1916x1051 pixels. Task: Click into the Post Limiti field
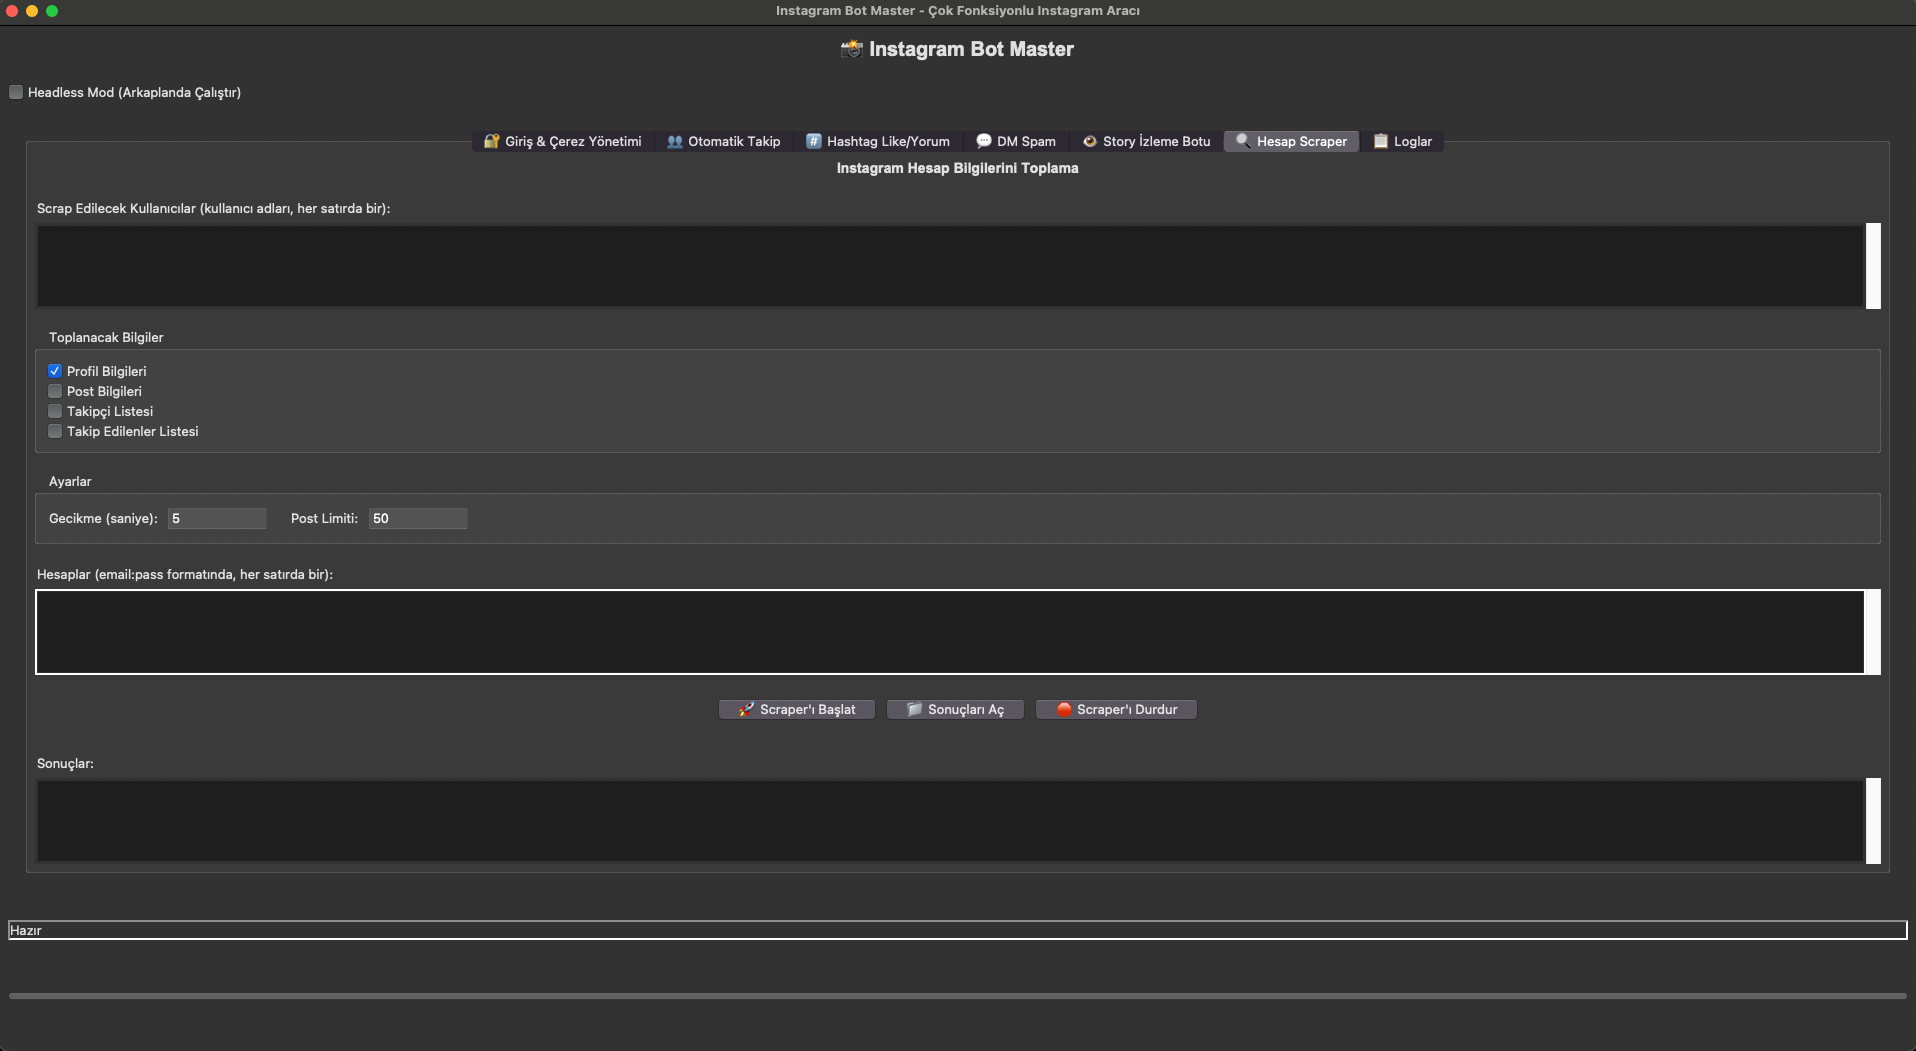point(418,518)
